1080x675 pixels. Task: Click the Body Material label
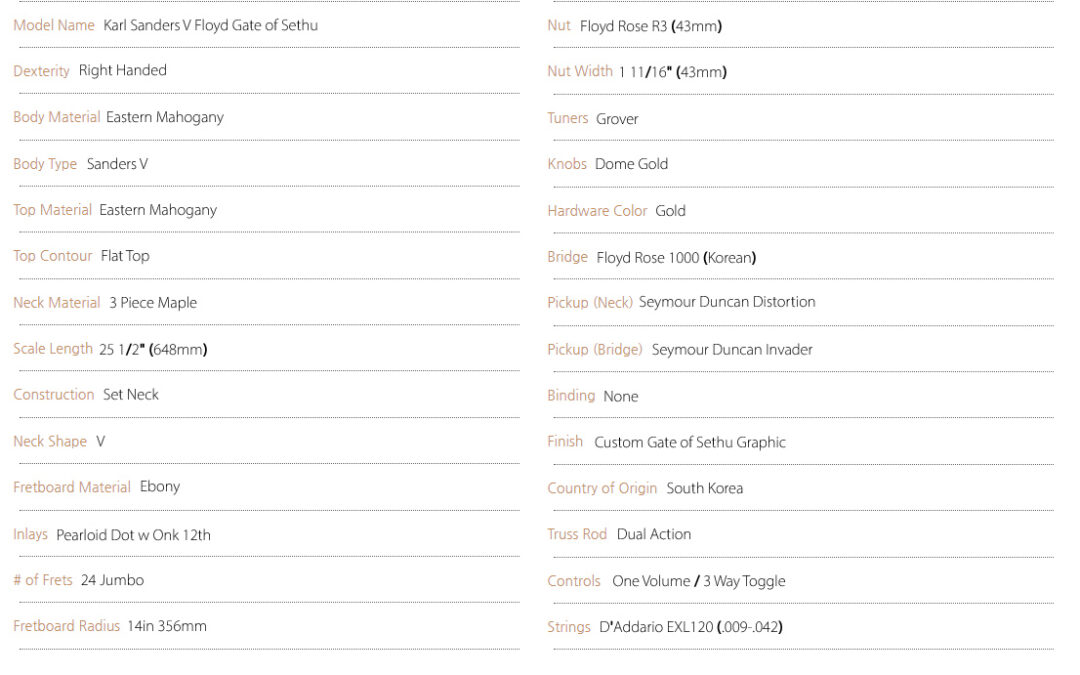coord(56,117)
